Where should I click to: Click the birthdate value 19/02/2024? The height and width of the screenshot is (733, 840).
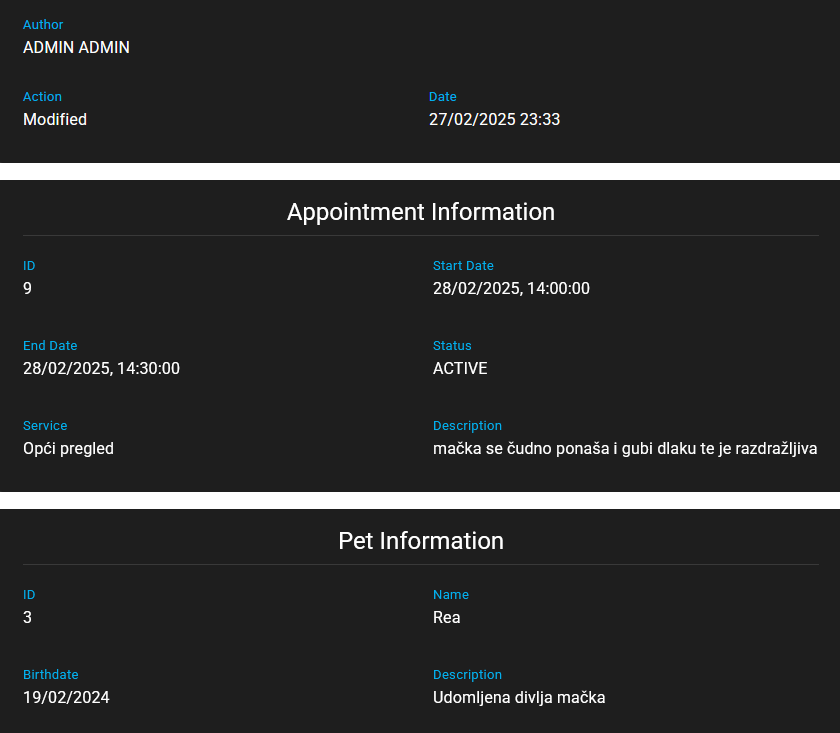coord(66,697)
